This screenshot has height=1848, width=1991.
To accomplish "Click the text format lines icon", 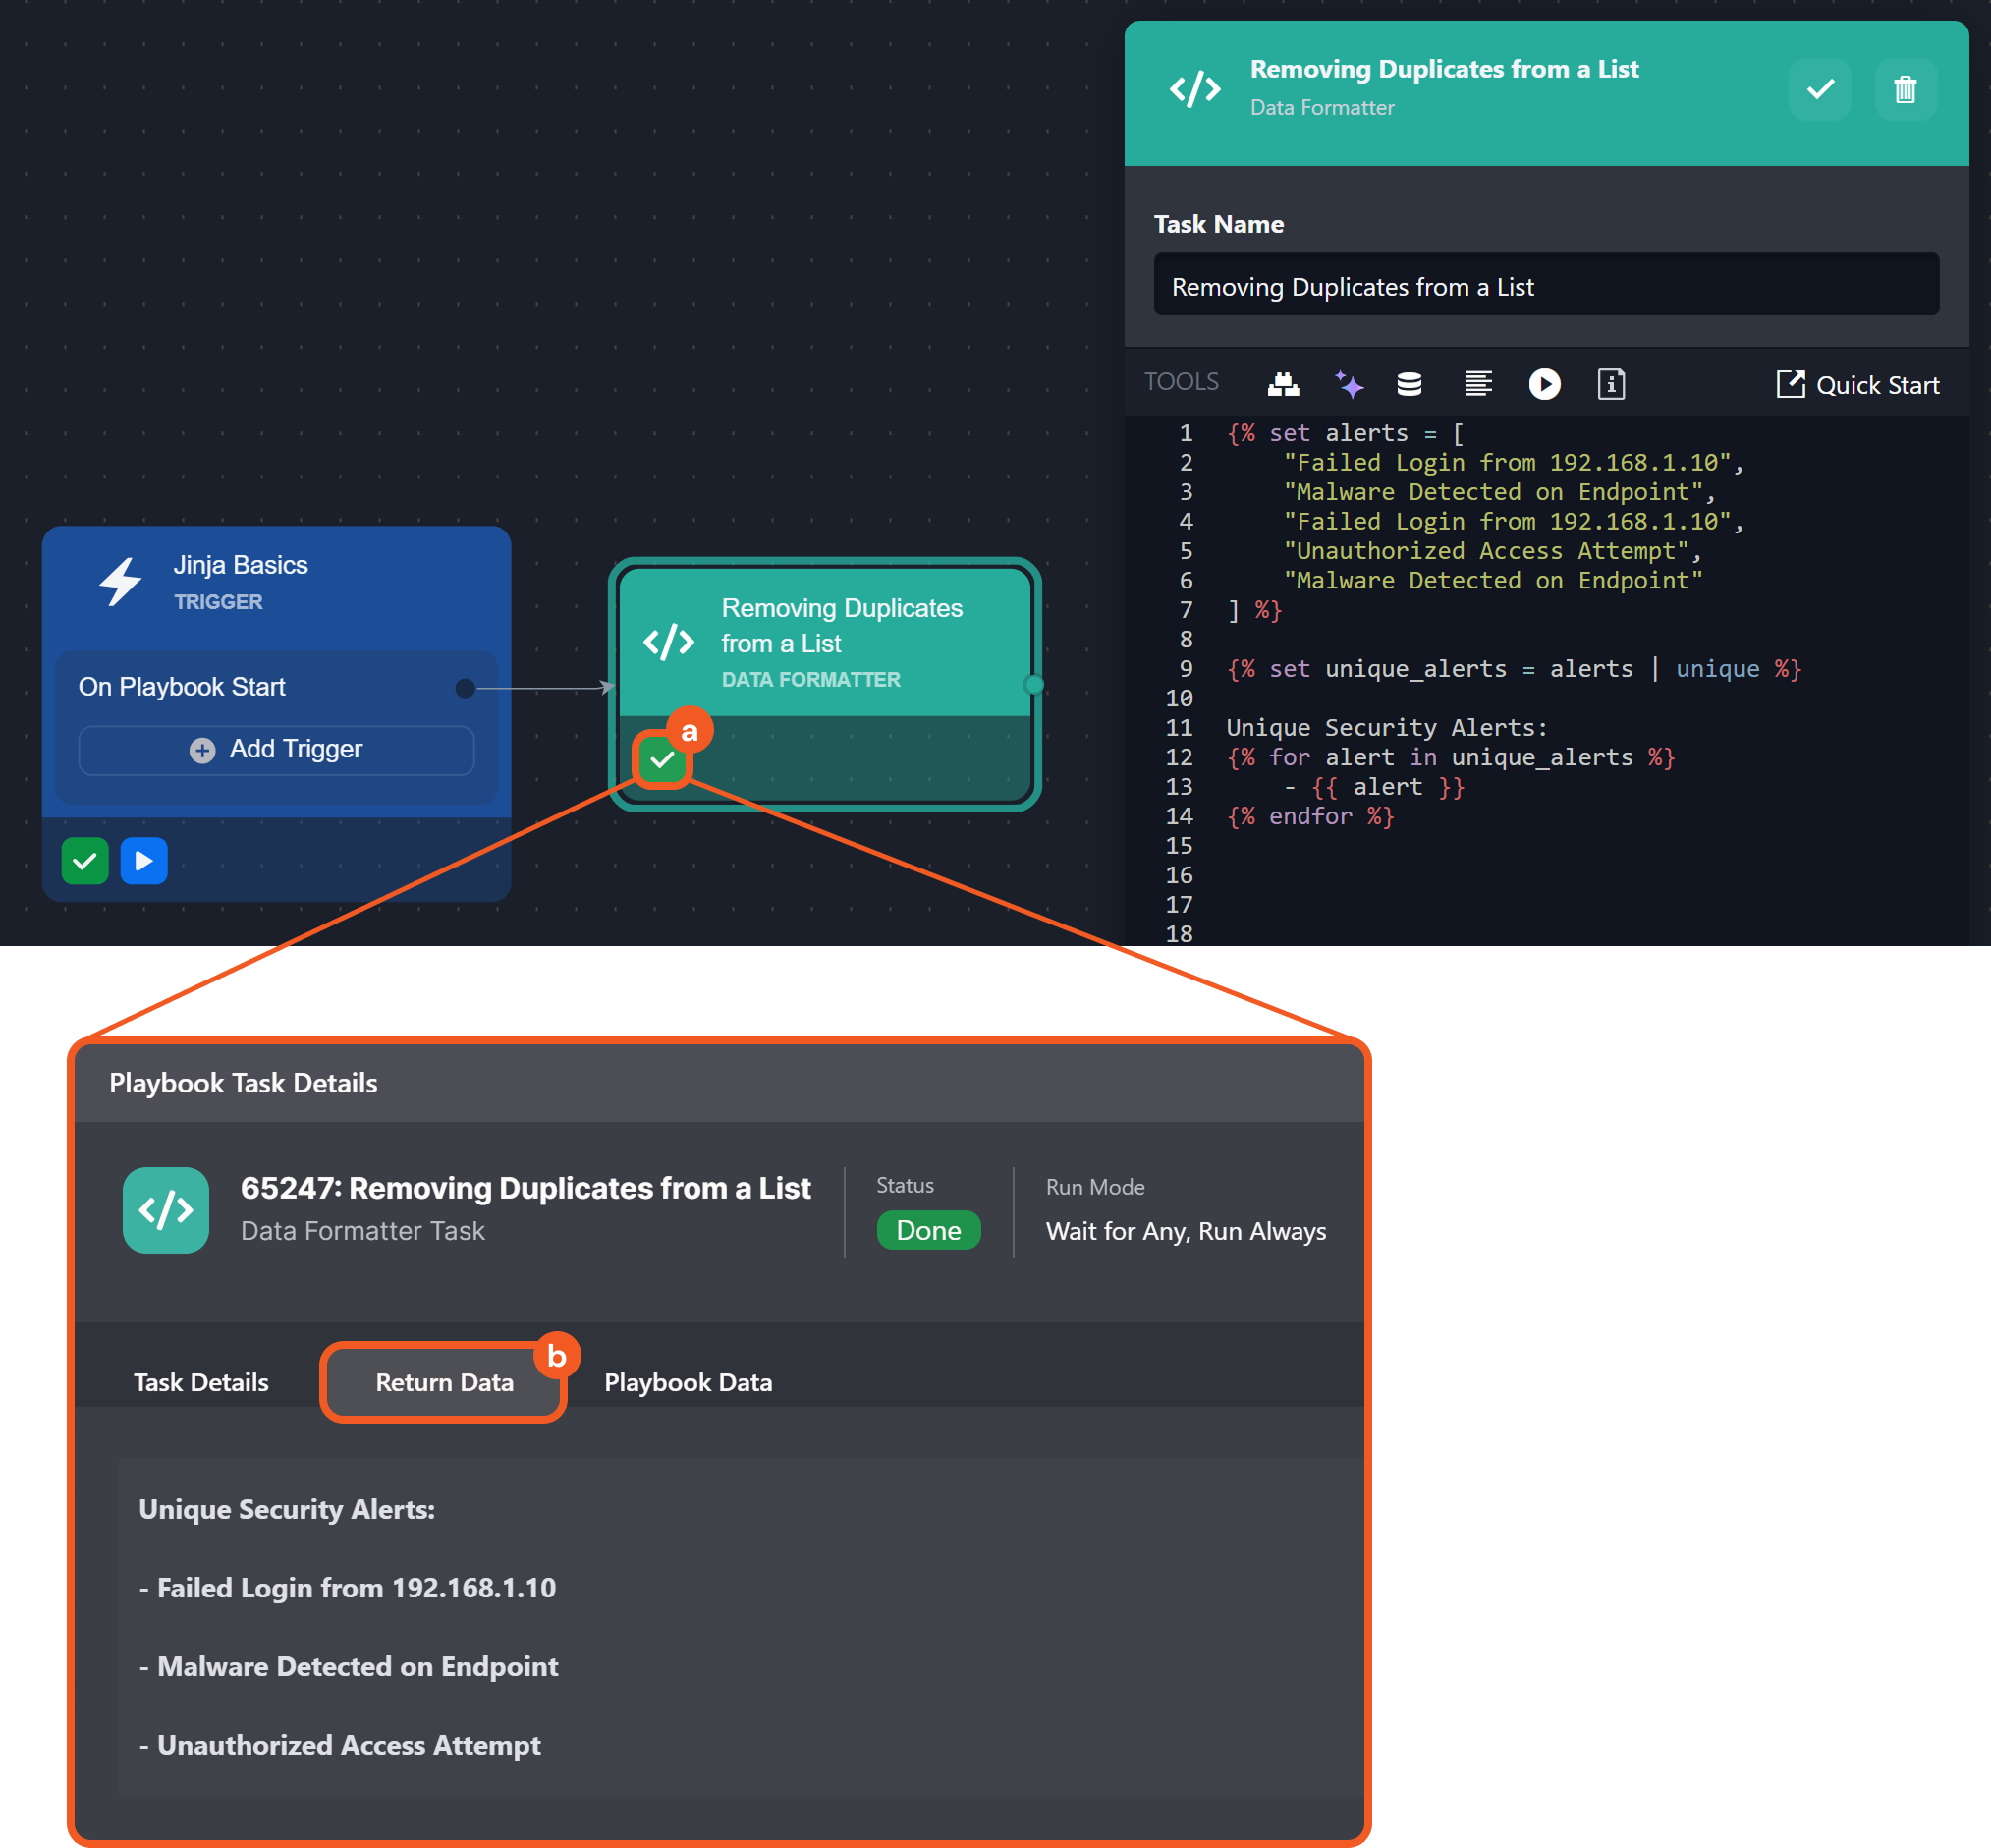I will (x=1477, y=384).
